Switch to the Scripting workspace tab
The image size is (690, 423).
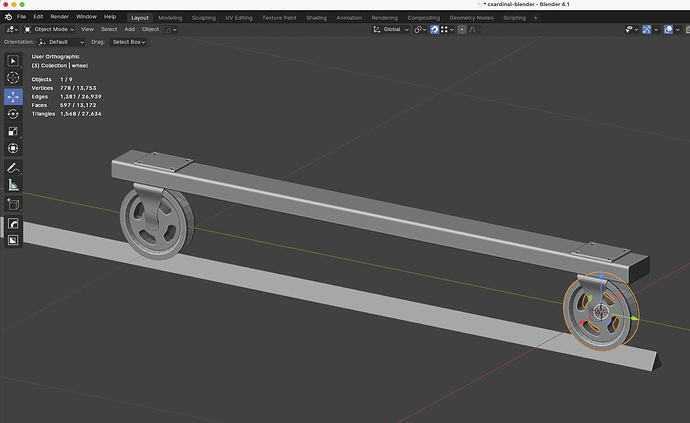[514, 18]
